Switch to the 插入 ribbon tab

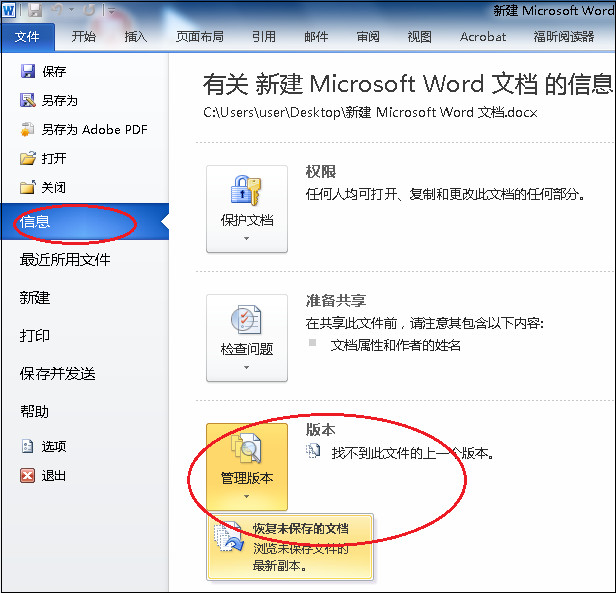136,37
